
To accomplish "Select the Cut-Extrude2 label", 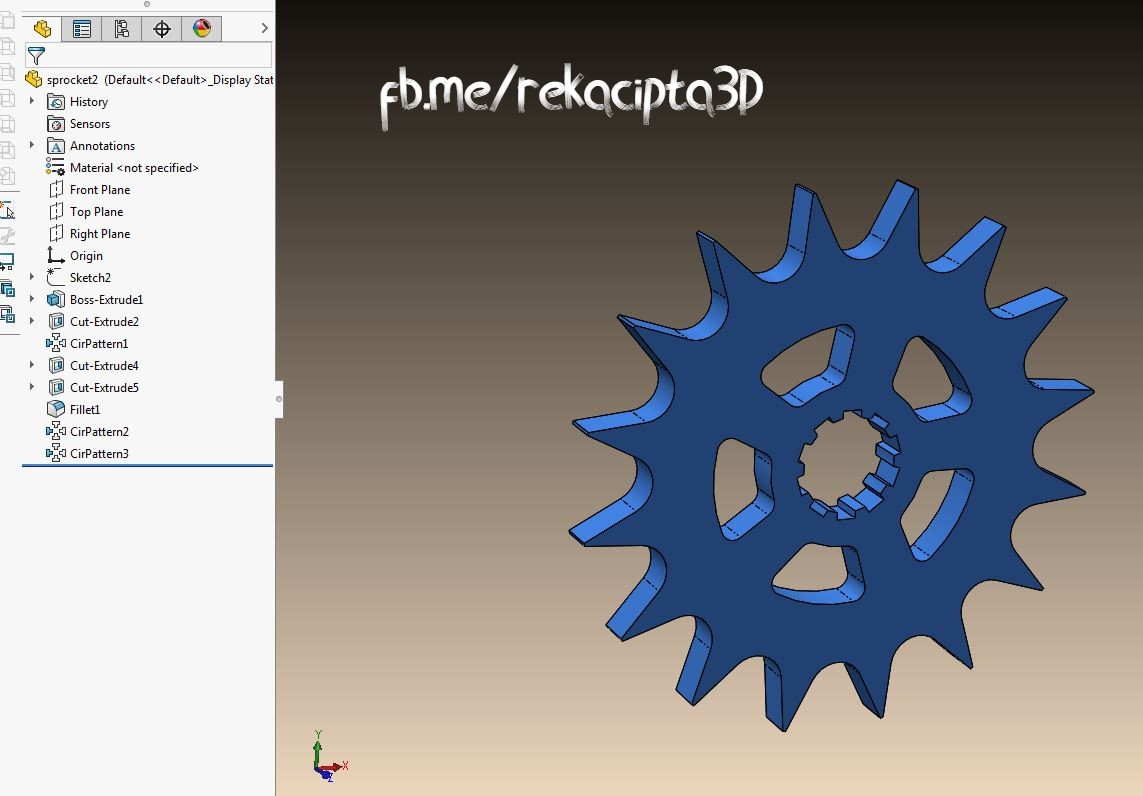I will pos(104,321).
